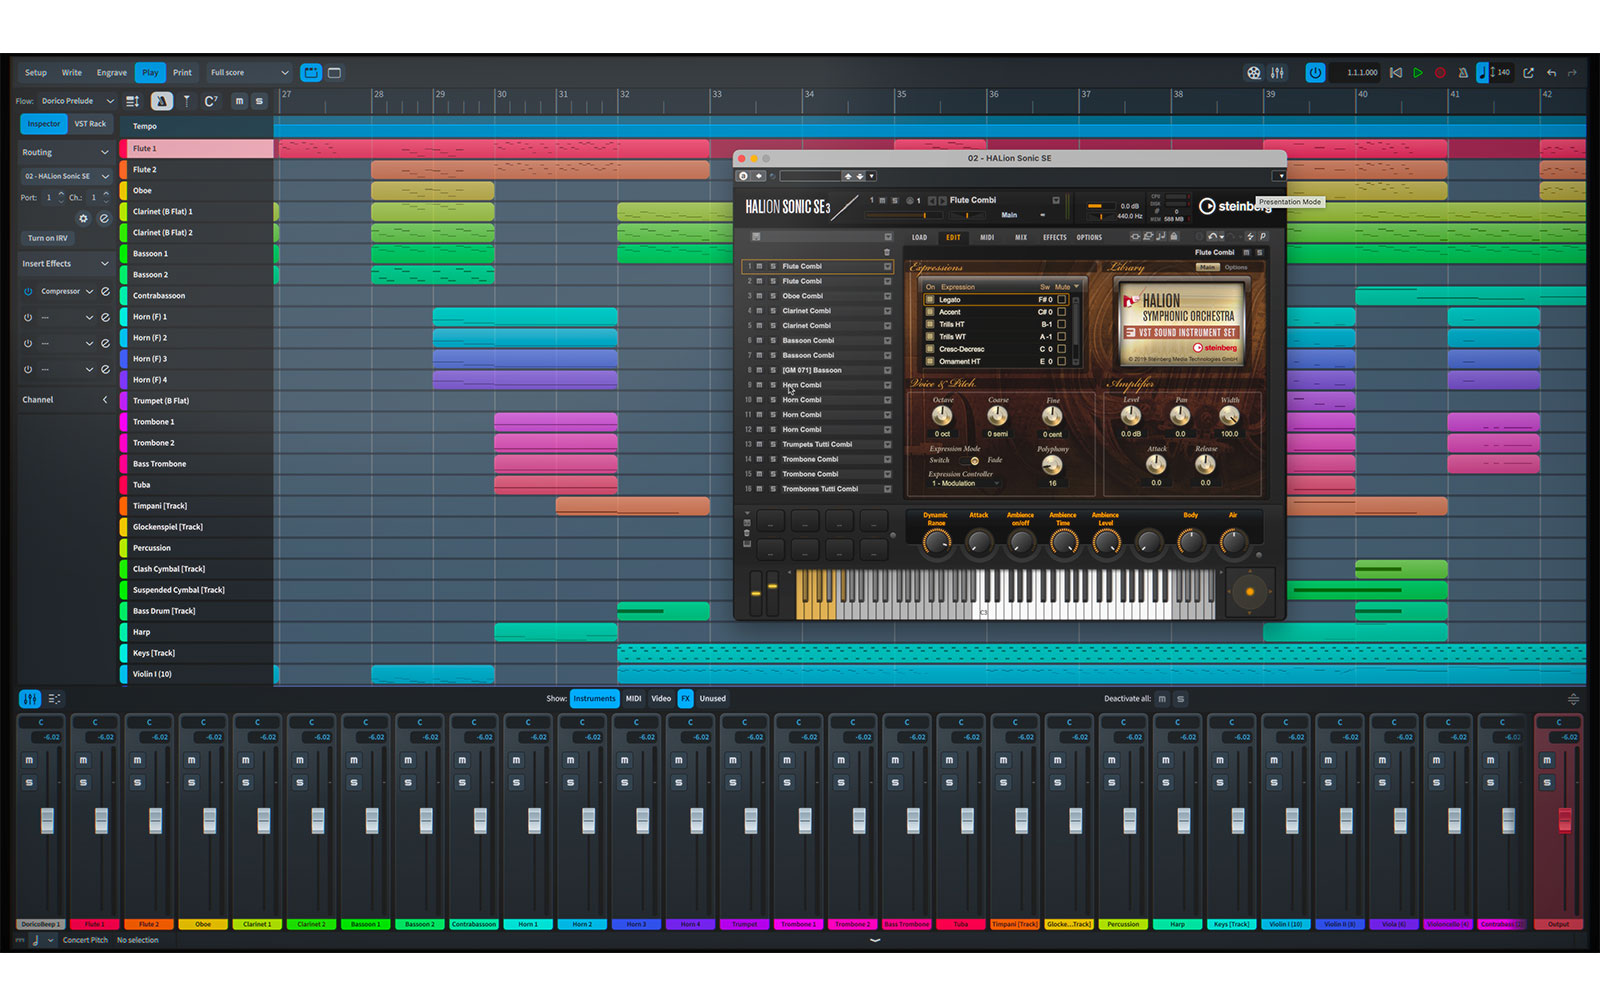1600x1007 pixels.
Task: Show Video channel in mixer
Action: [661, 699]
